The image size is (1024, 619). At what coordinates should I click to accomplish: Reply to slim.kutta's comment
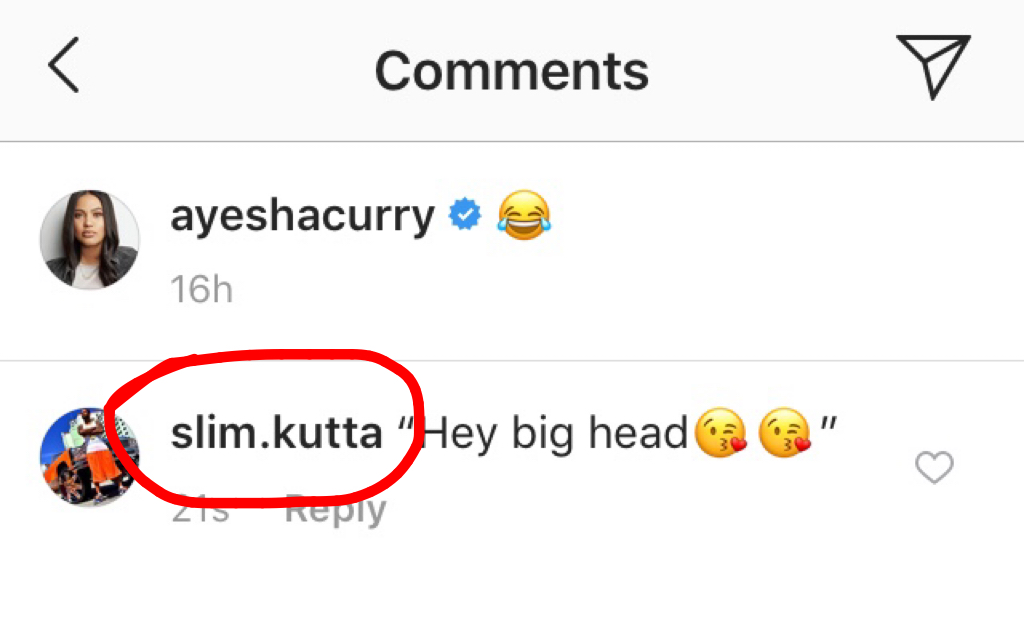click(336, 511)
